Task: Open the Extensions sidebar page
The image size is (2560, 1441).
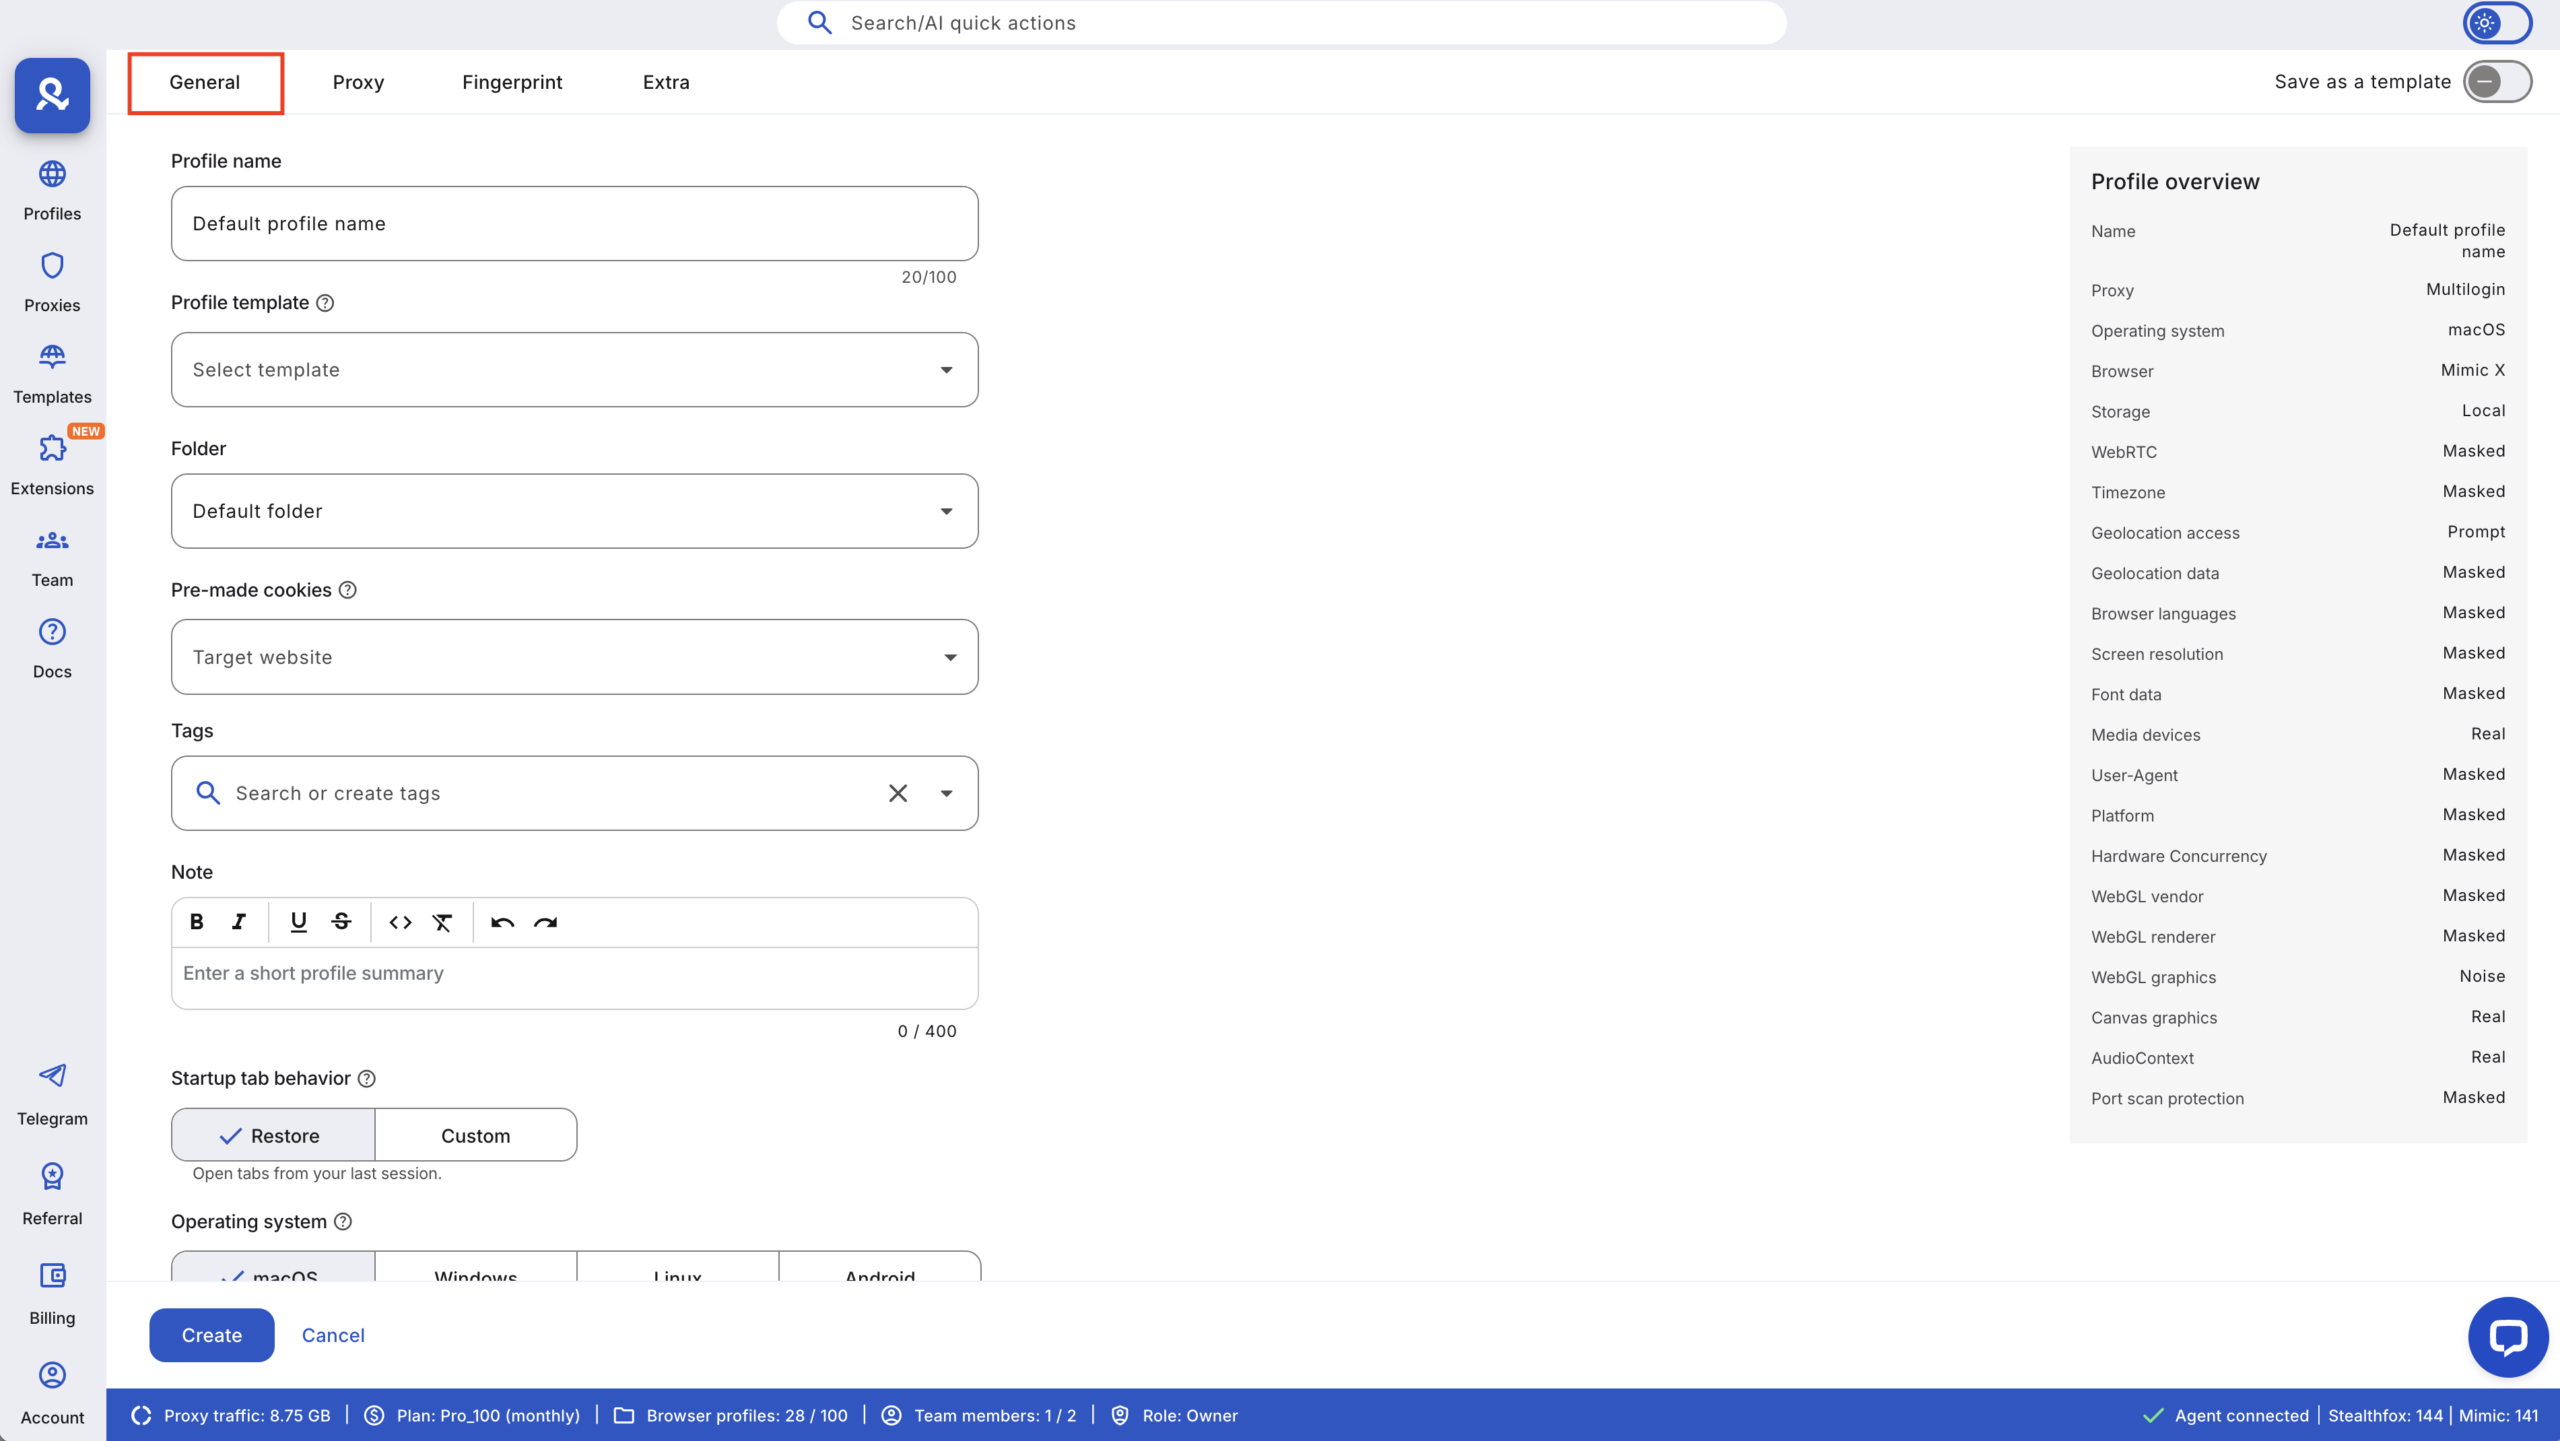Action: pos(52,465)
